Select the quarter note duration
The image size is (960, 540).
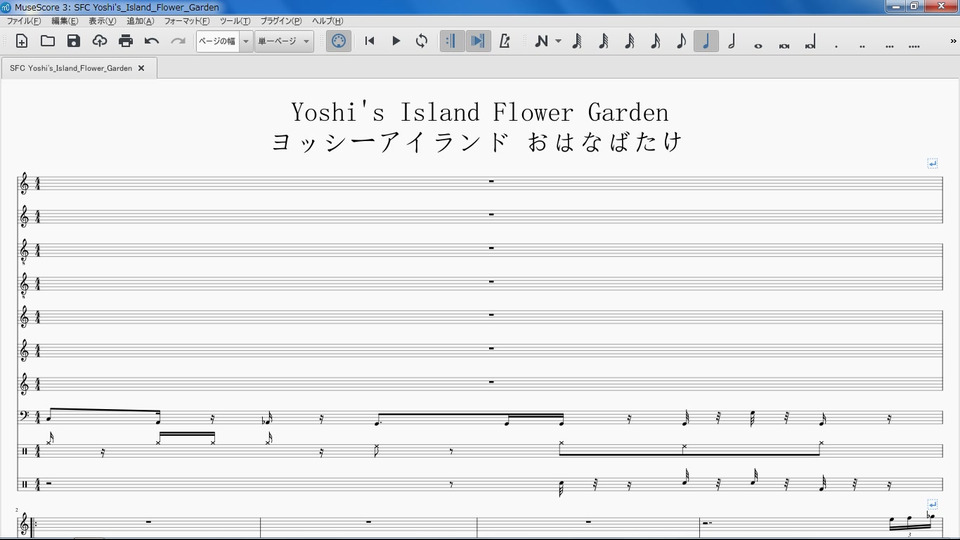click(706, 41)
